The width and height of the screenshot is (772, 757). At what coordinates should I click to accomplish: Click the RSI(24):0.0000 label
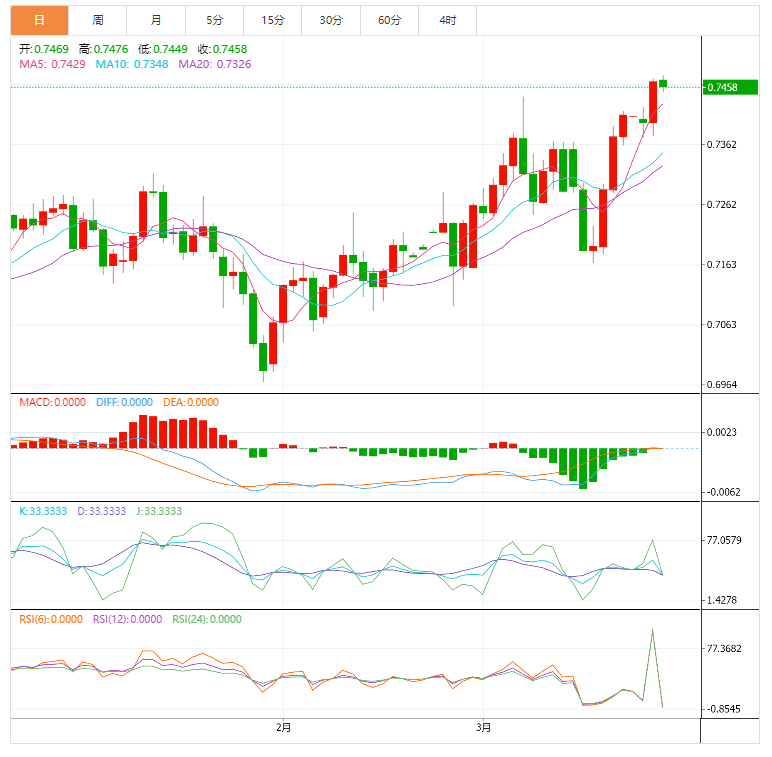207,619
